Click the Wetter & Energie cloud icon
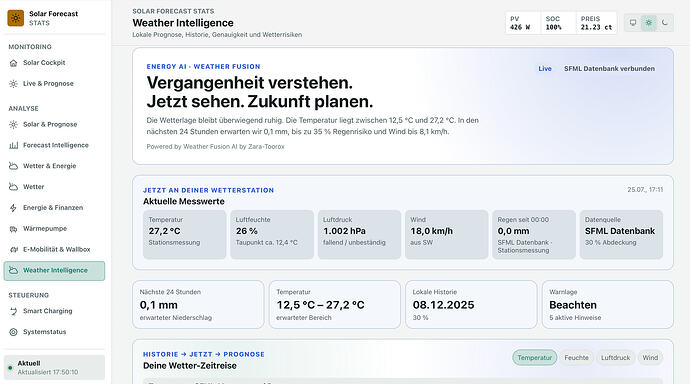The width and height of the screenshot is (690, 384). point(14,166)
